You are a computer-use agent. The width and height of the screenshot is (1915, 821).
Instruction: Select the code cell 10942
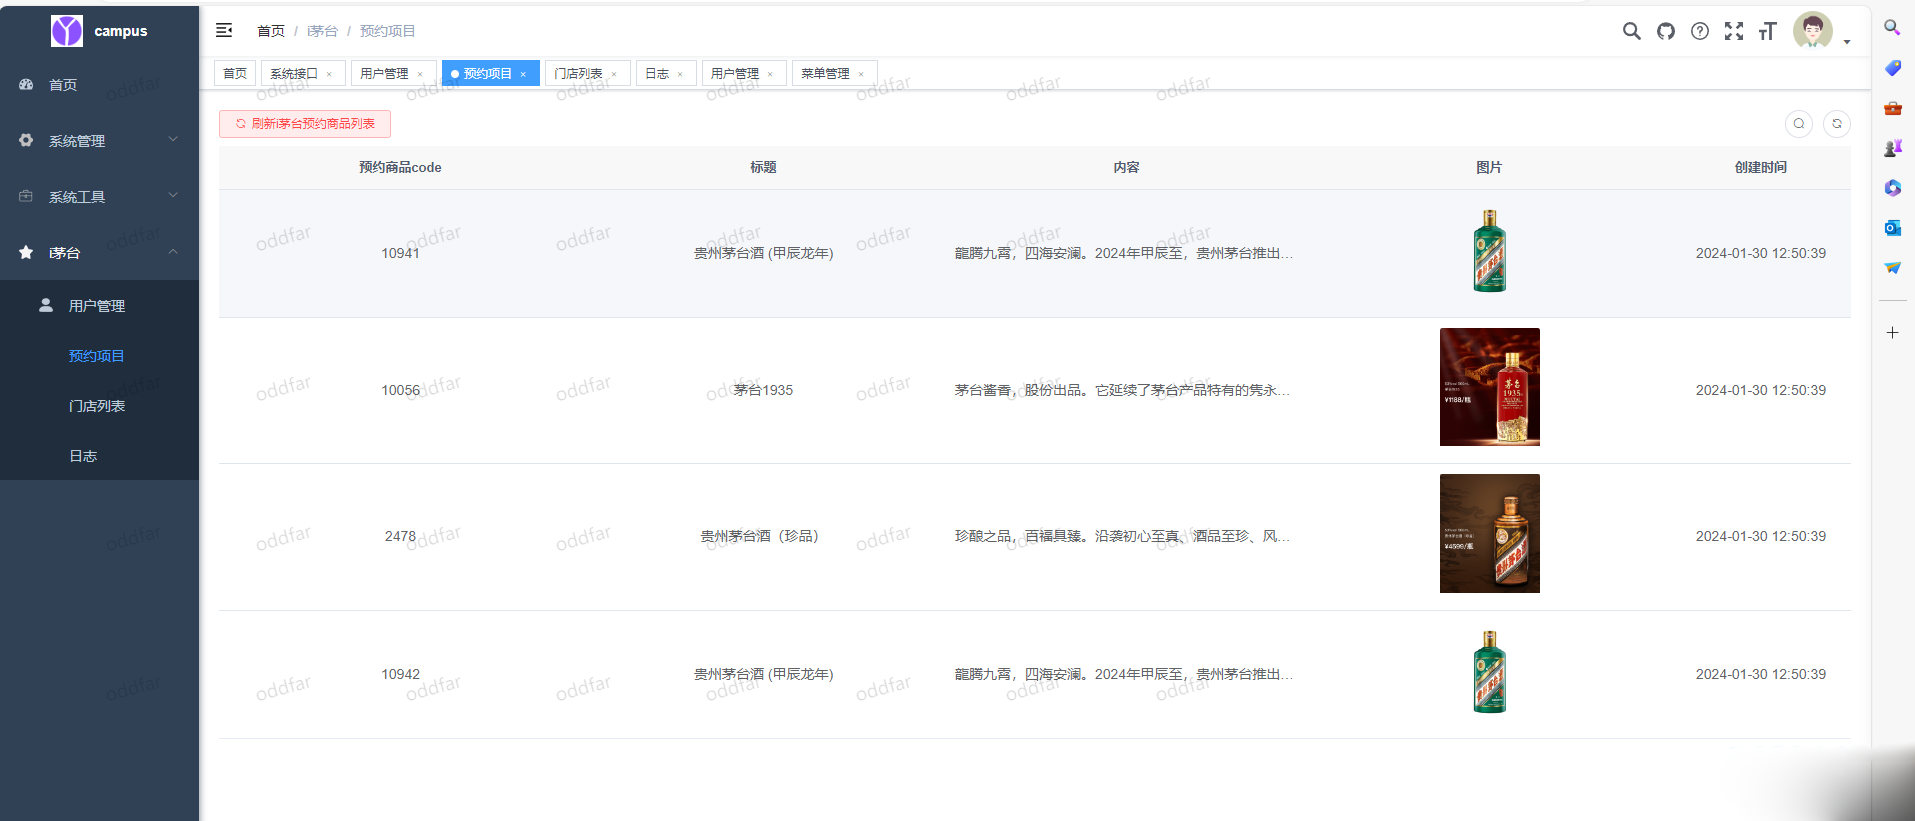pos(400,675)
